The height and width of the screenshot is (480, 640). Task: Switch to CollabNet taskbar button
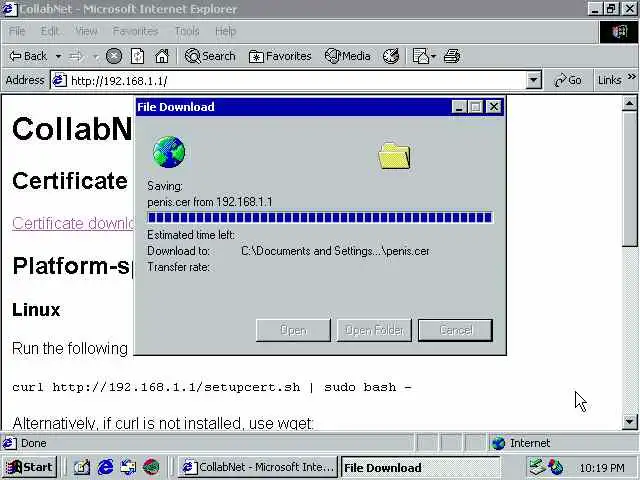(258, 467)
